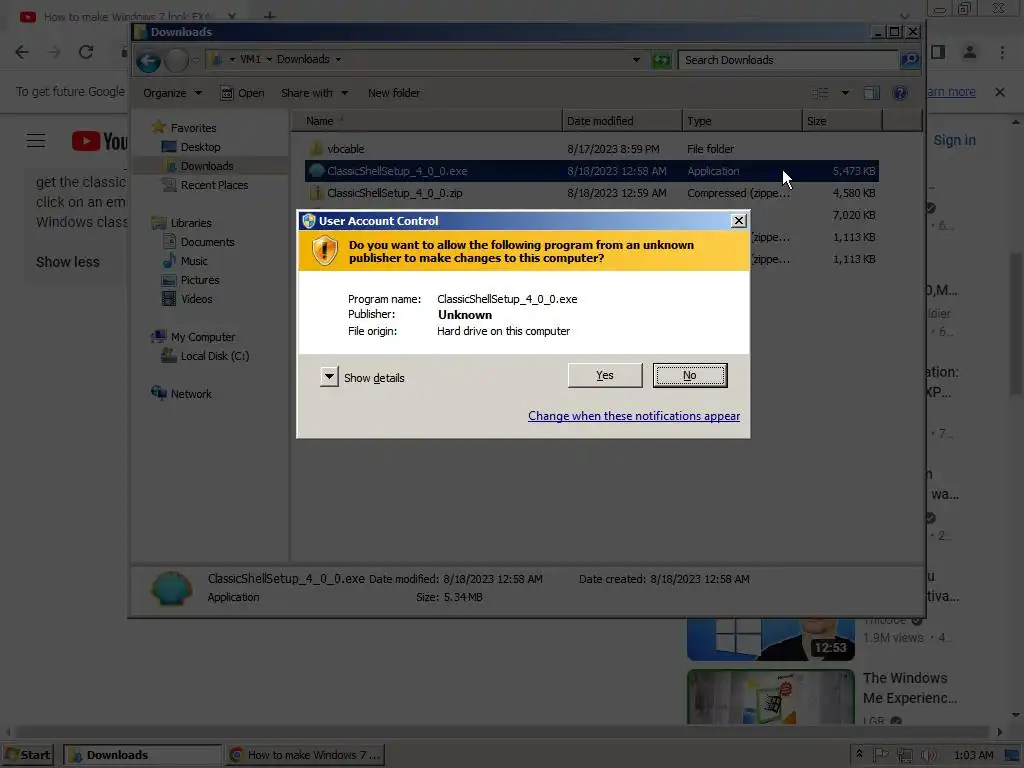Click My Computer in the navigation pane
This screenshot has width=1024, height=768.
202,337
